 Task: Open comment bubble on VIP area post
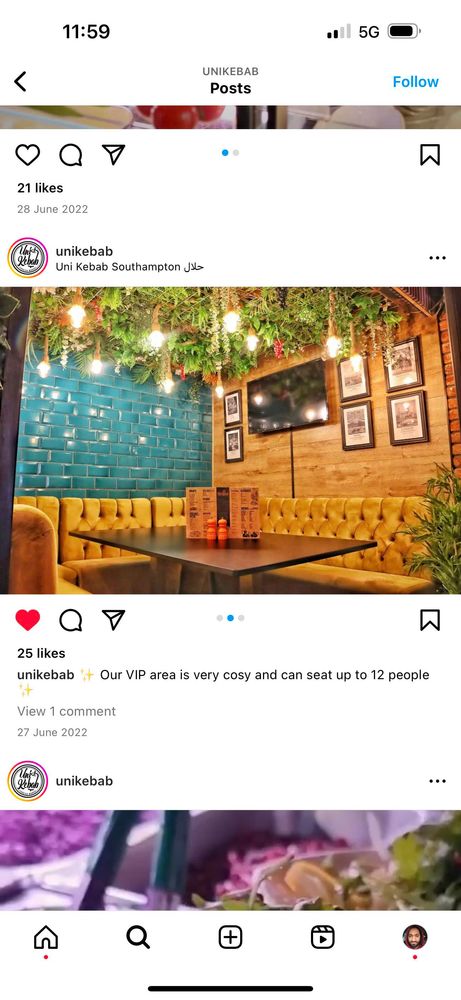point(71,619)
